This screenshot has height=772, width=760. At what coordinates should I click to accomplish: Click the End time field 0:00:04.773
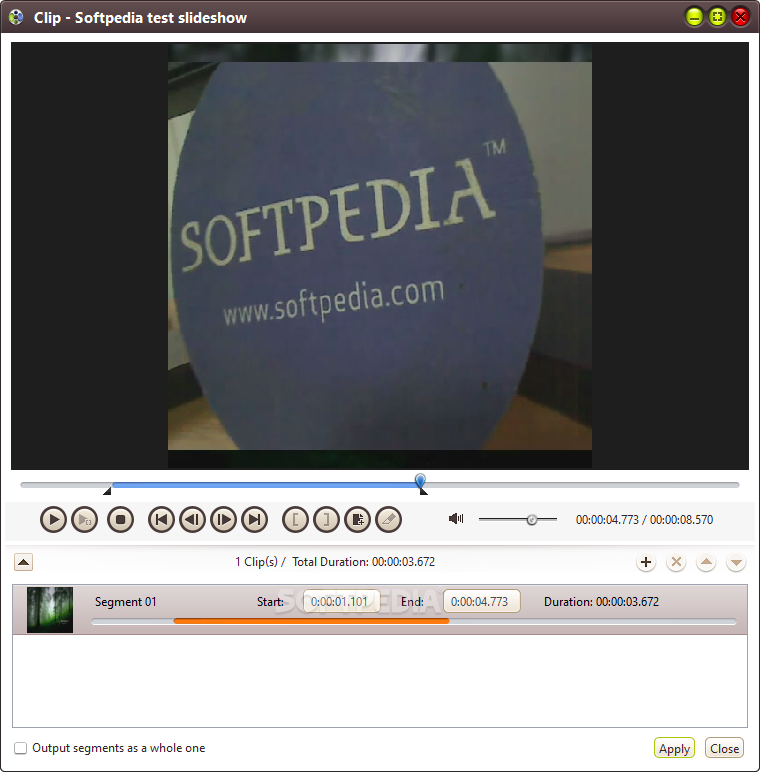point(481,602)
